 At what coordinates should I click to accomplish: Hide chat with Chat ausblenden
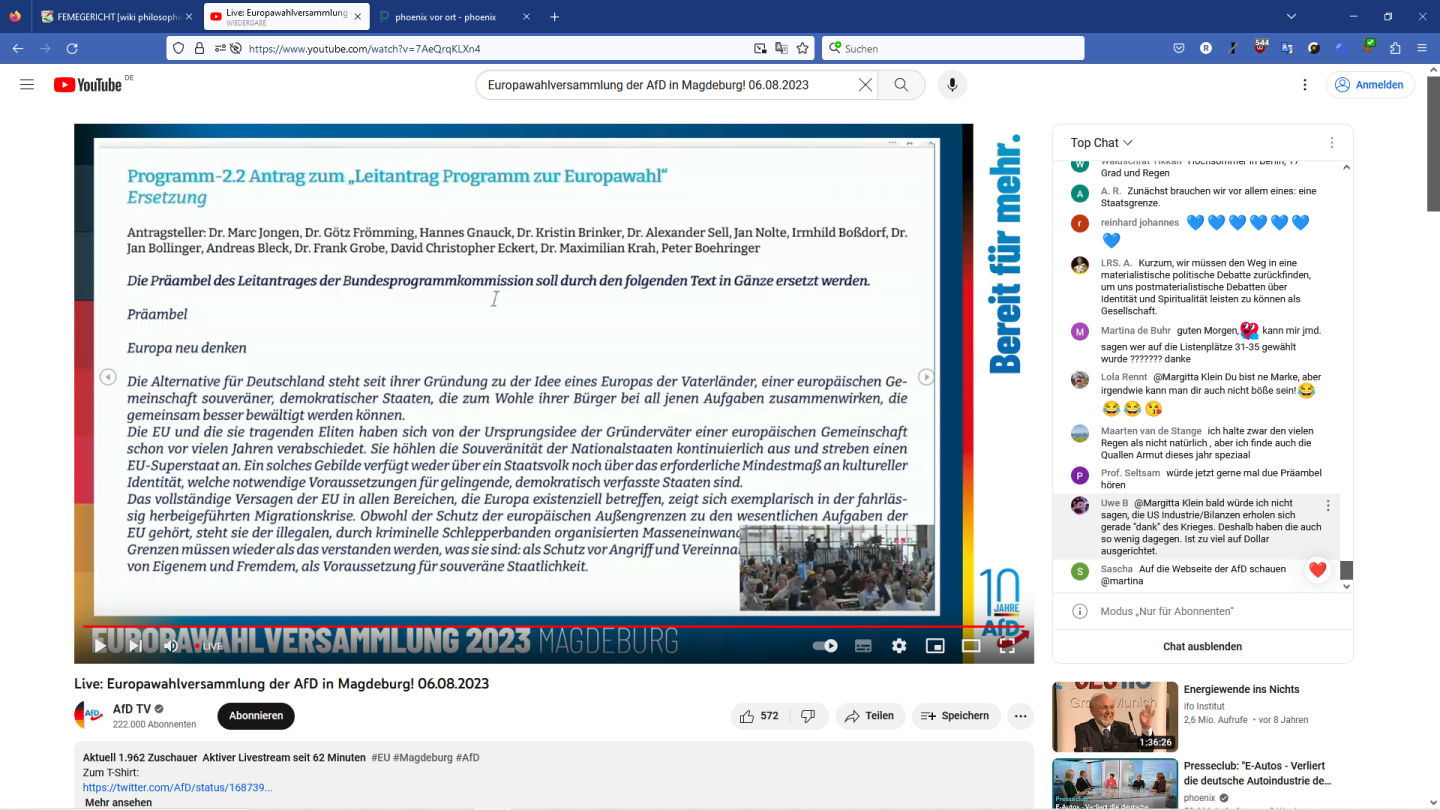pos(1202,647)
